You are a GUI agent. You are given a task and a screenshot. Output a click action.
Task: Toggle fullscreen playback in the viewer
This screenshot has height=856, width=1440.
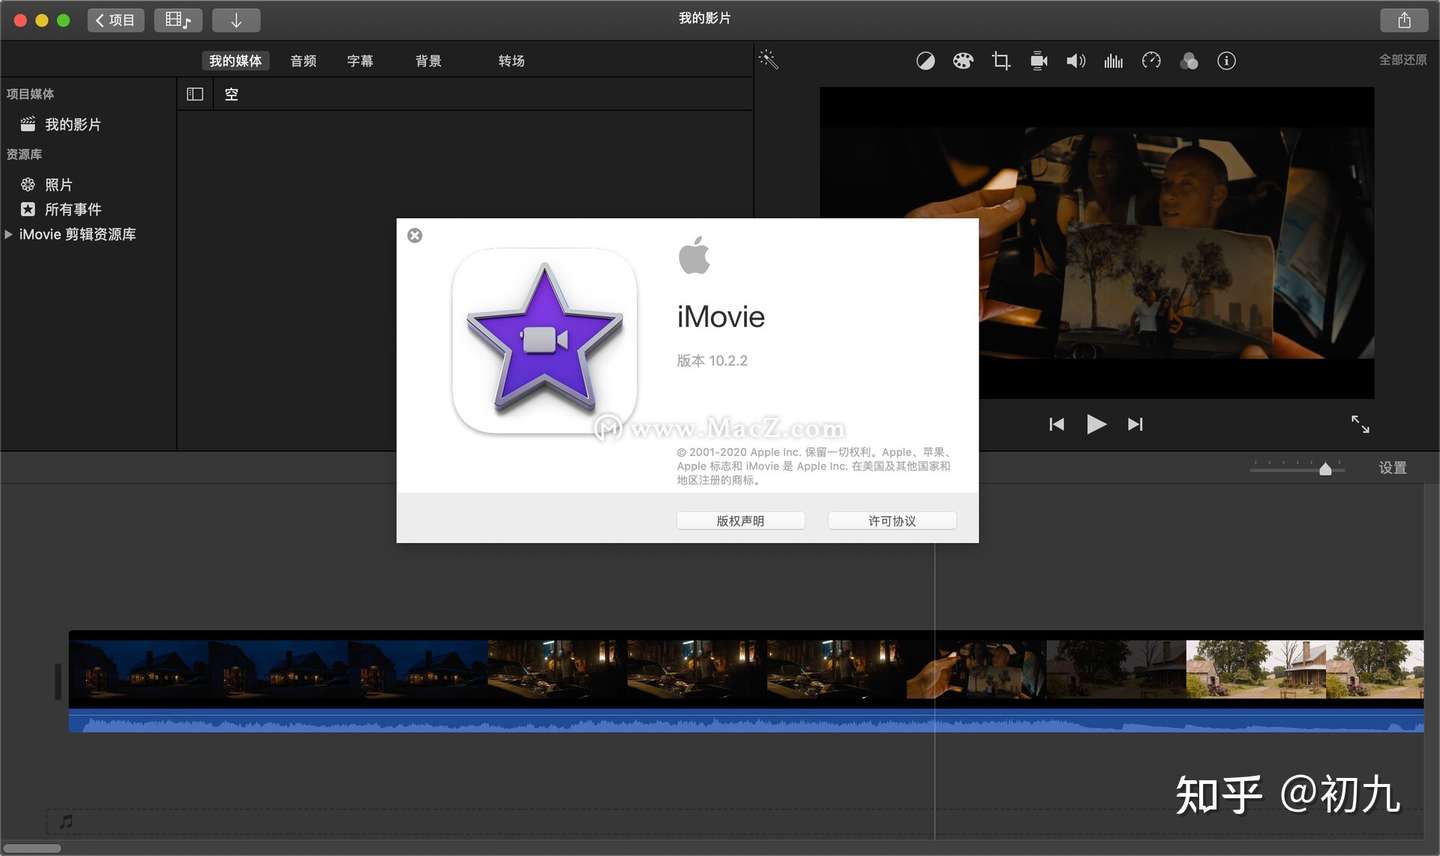click(x=1360, y=424)
